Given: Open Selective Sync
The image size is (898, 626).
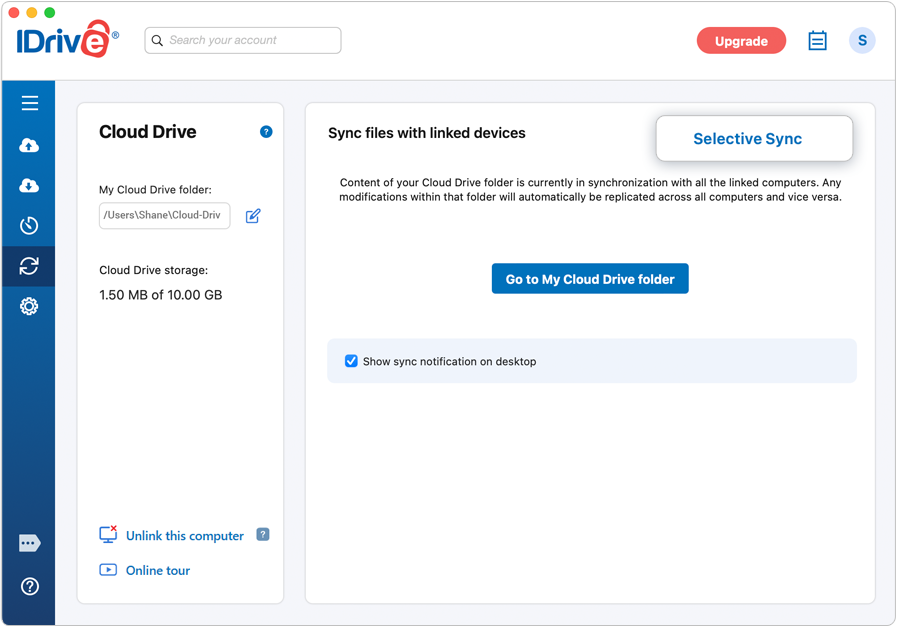Looking at the screenshot, I should click(754, 139).
